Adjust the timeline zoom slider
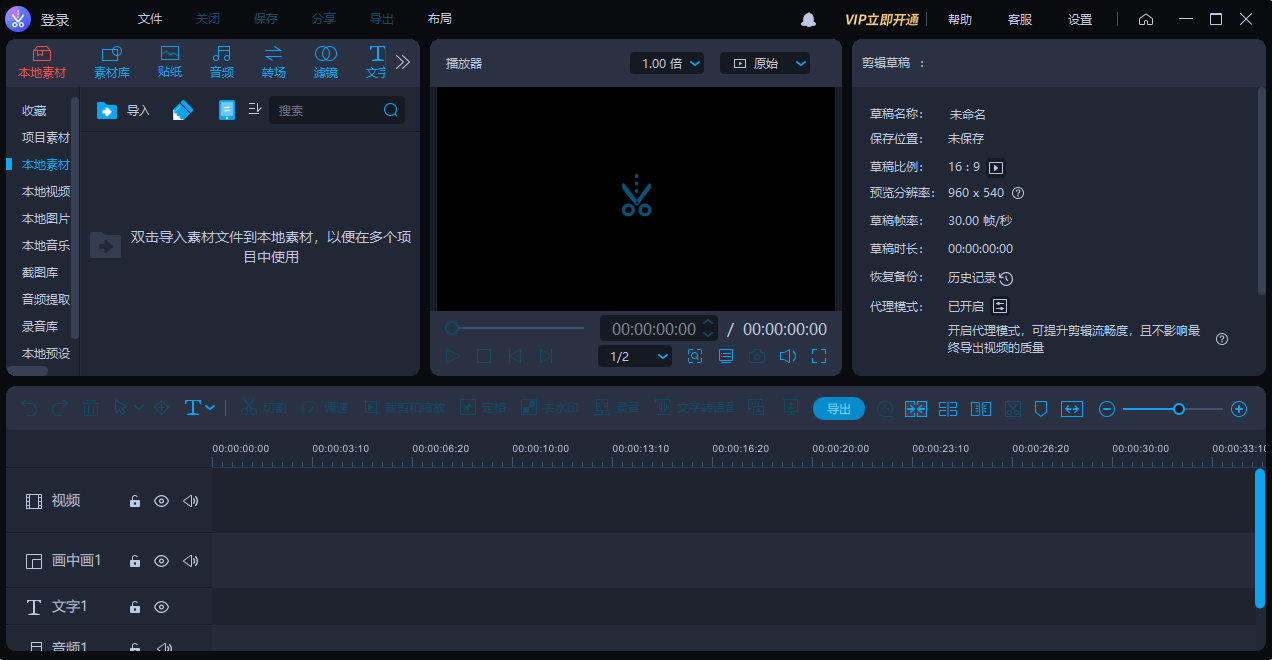 pyautogui.click(x=1172, y=409)
